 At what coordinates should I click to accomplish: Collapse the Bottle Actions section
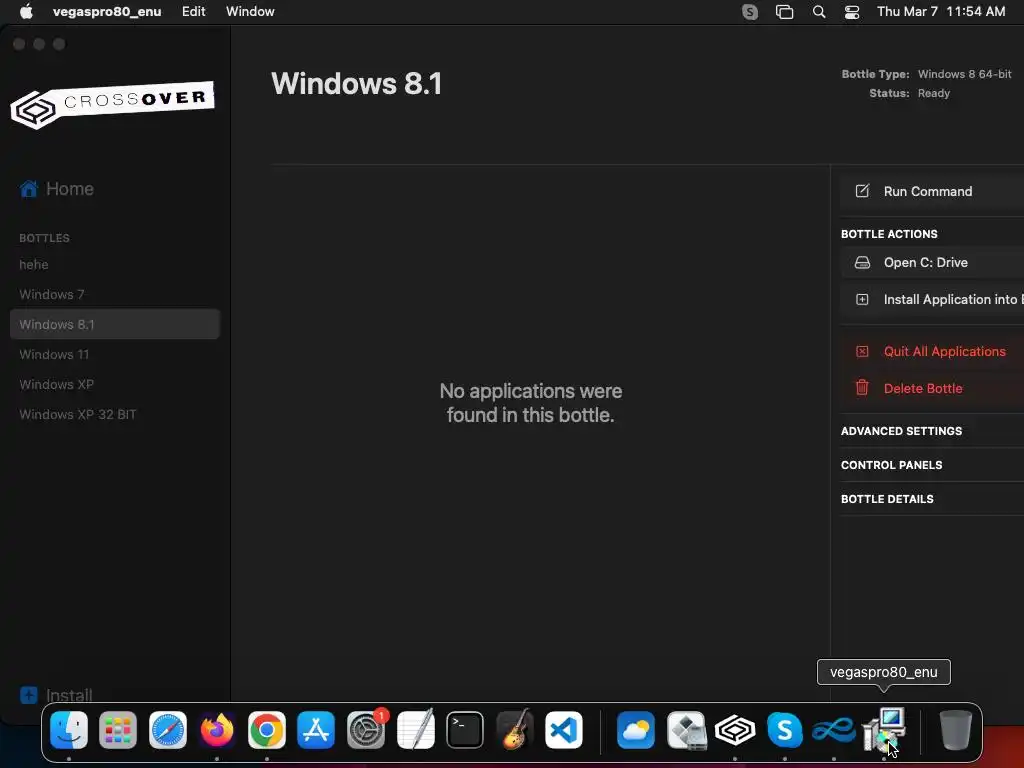(889, 234)
